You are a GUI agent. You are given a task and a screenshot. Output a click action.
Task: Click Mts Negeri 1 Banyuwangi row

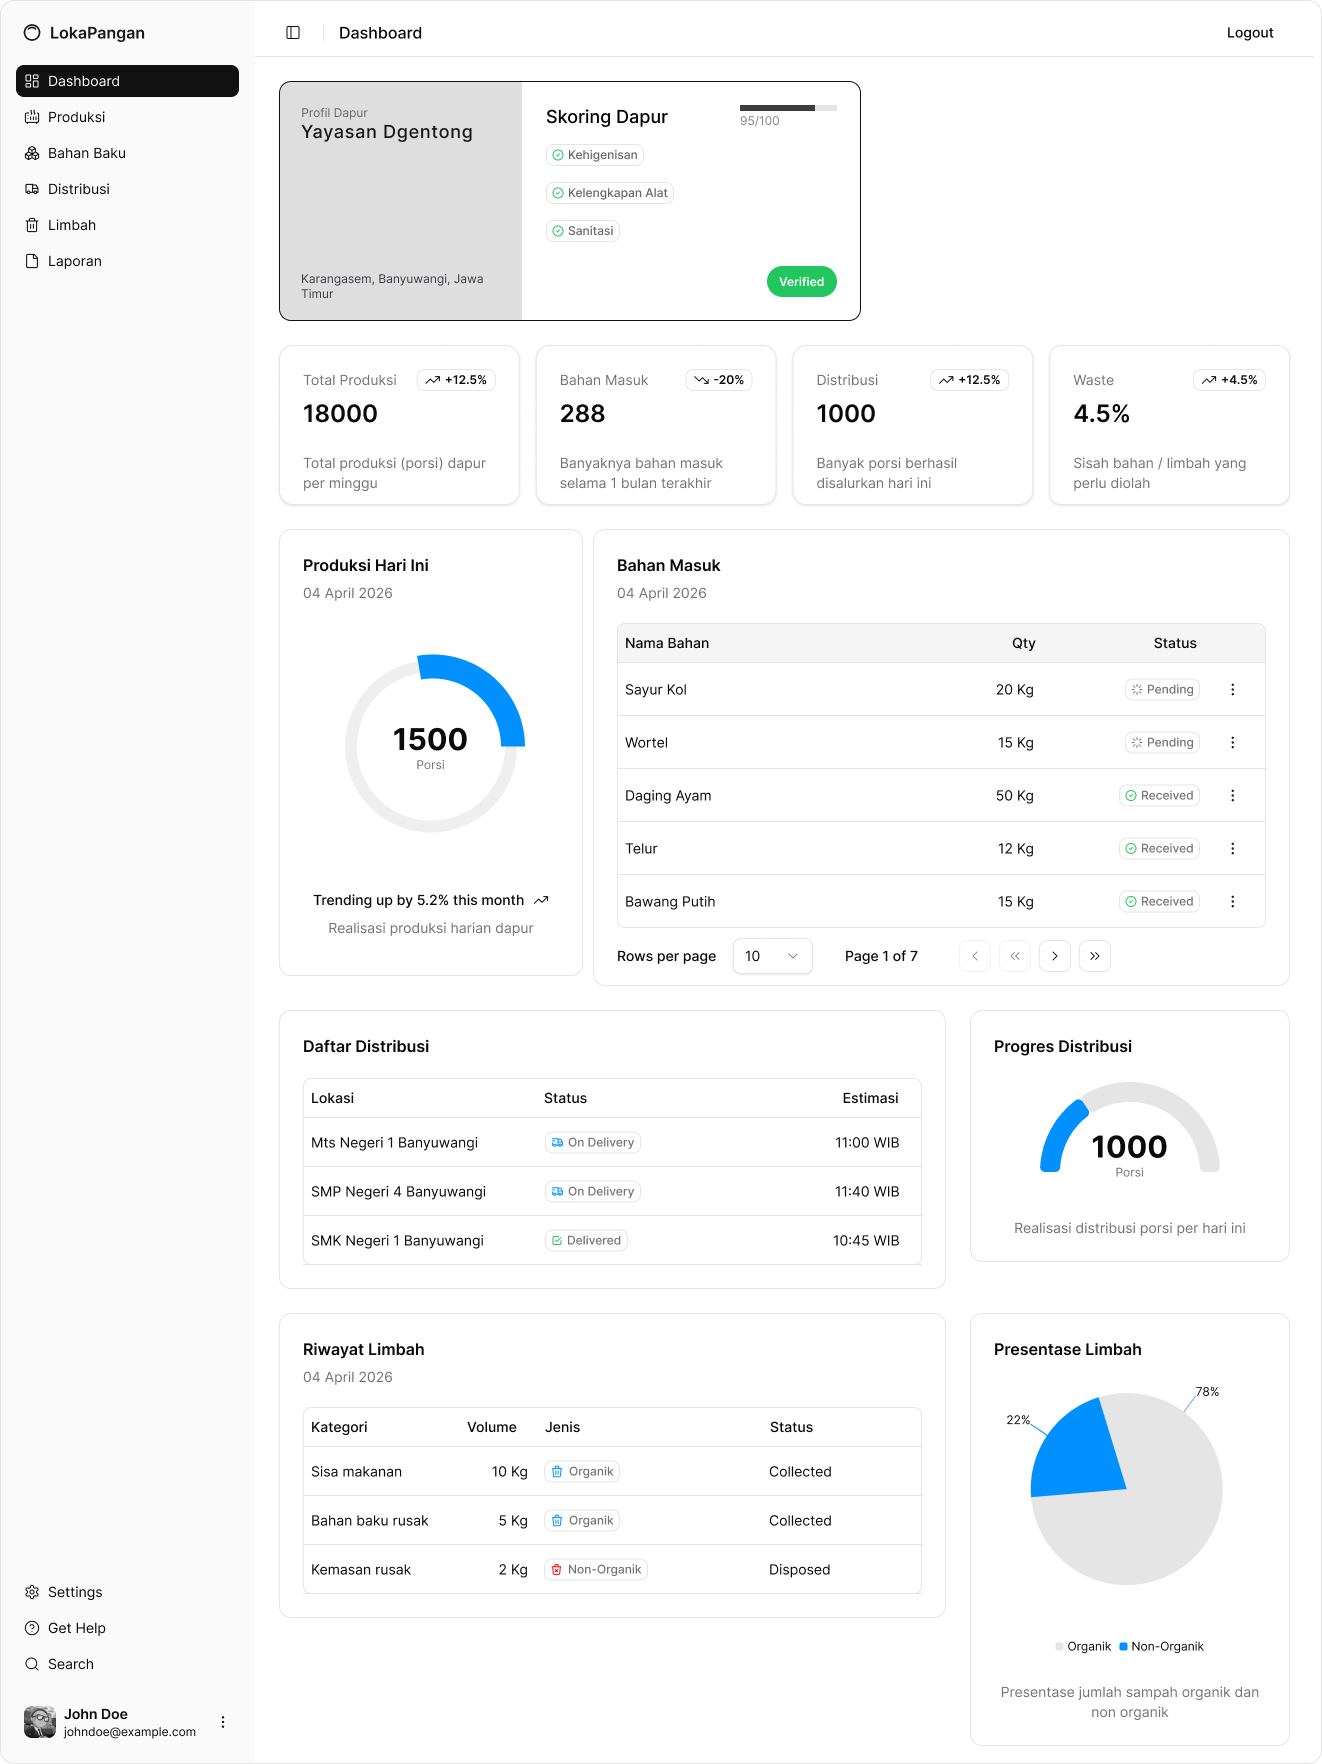coord(612,1143)
